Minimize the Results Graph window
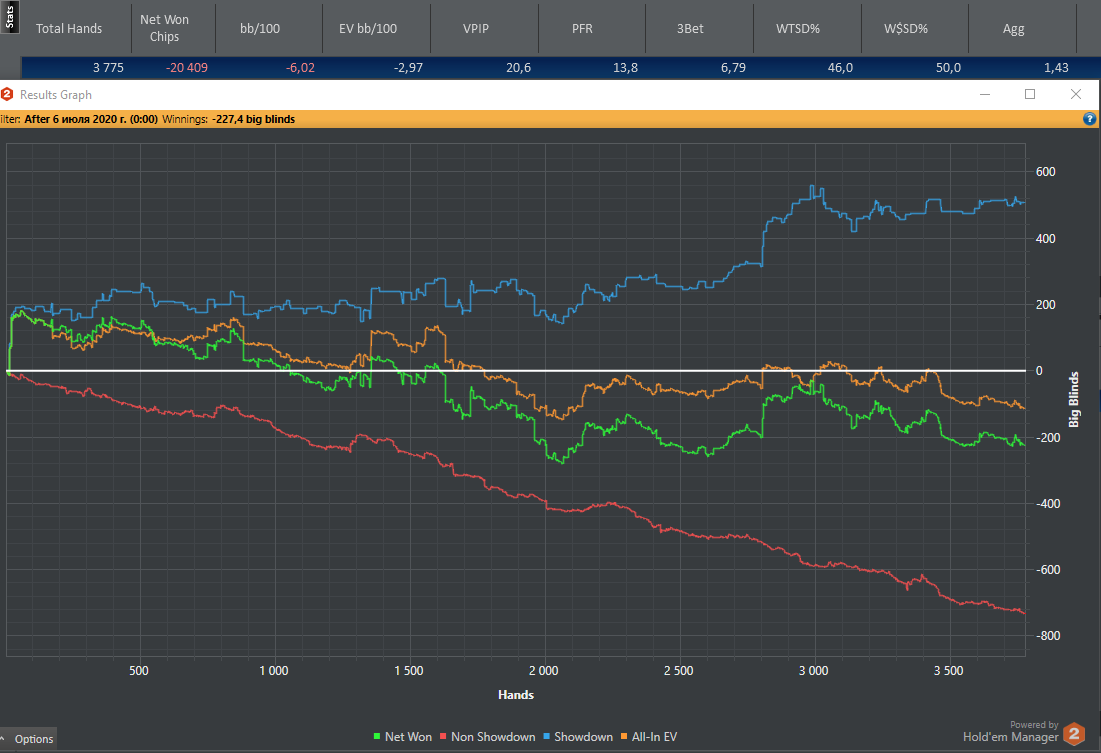This screenshot has width=1101, height=753. click(x=985, y=94)
